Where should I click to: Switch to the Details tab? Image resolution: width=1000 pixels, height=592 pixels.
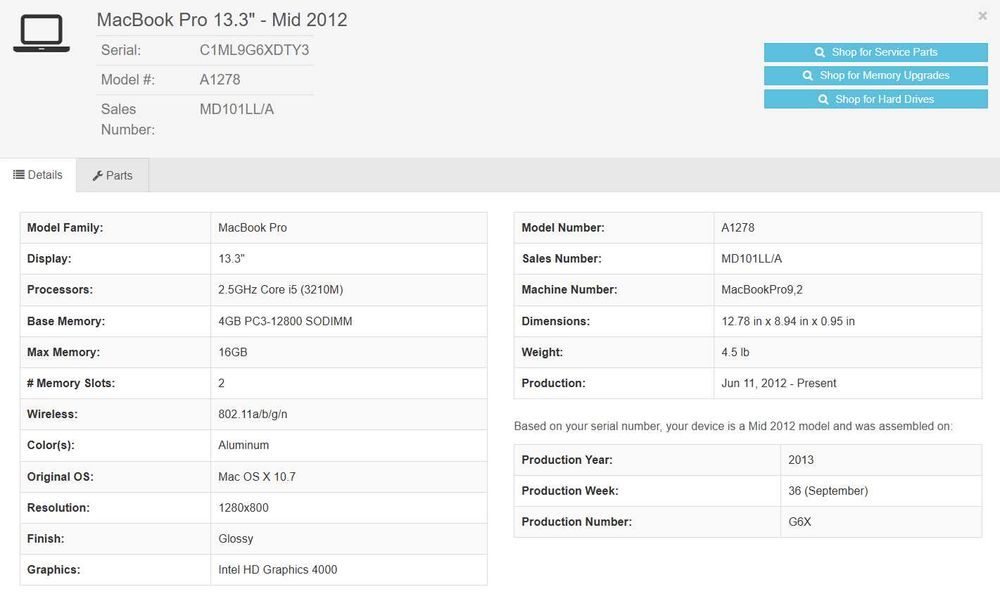(x=38, y=175)
